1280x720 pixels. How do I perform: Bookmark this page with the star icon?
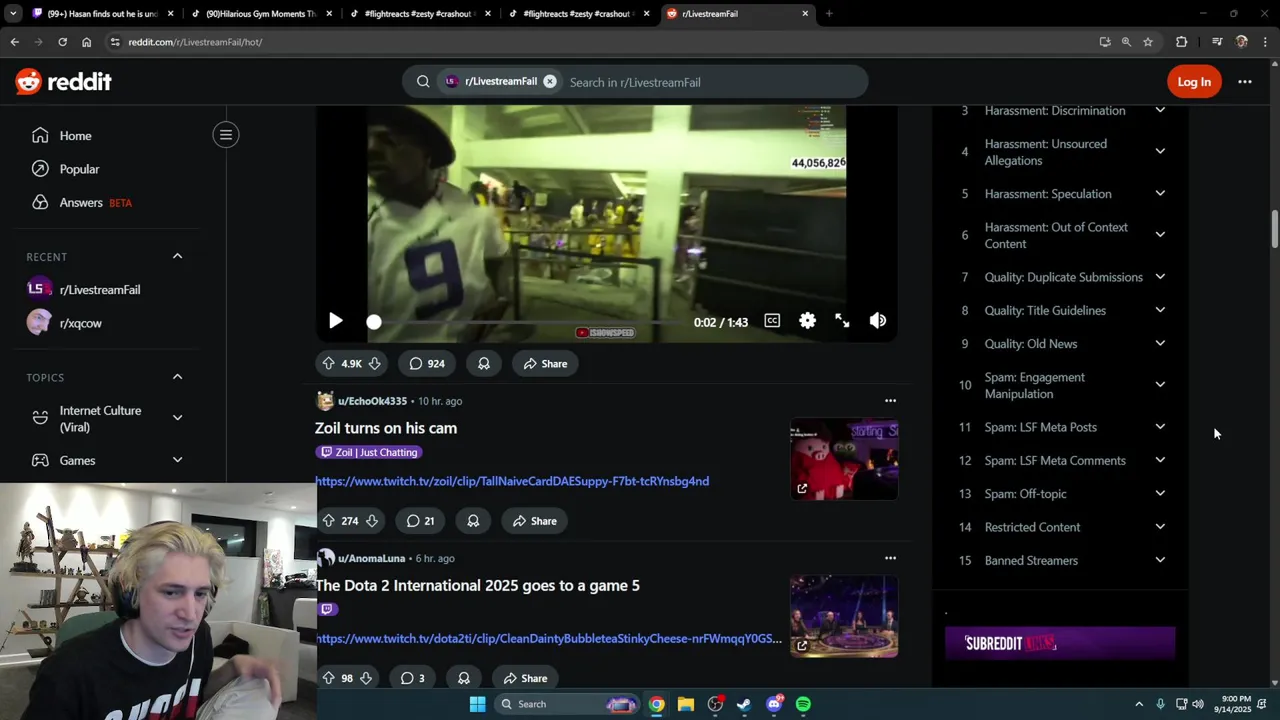1148,42
